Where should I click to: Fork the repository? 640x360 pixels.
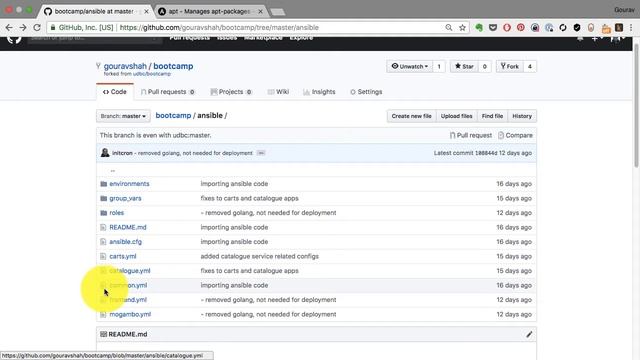point(509,67)
